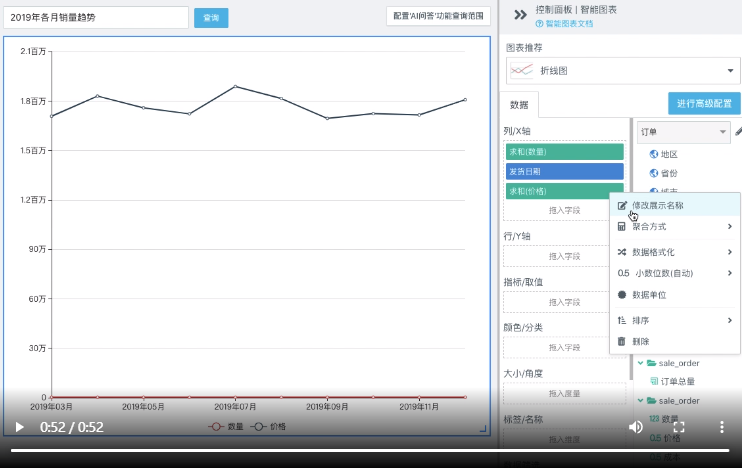Choose 数据单位 in the context menu
Viewport: 742px width, 468px height.
point(674,295)
